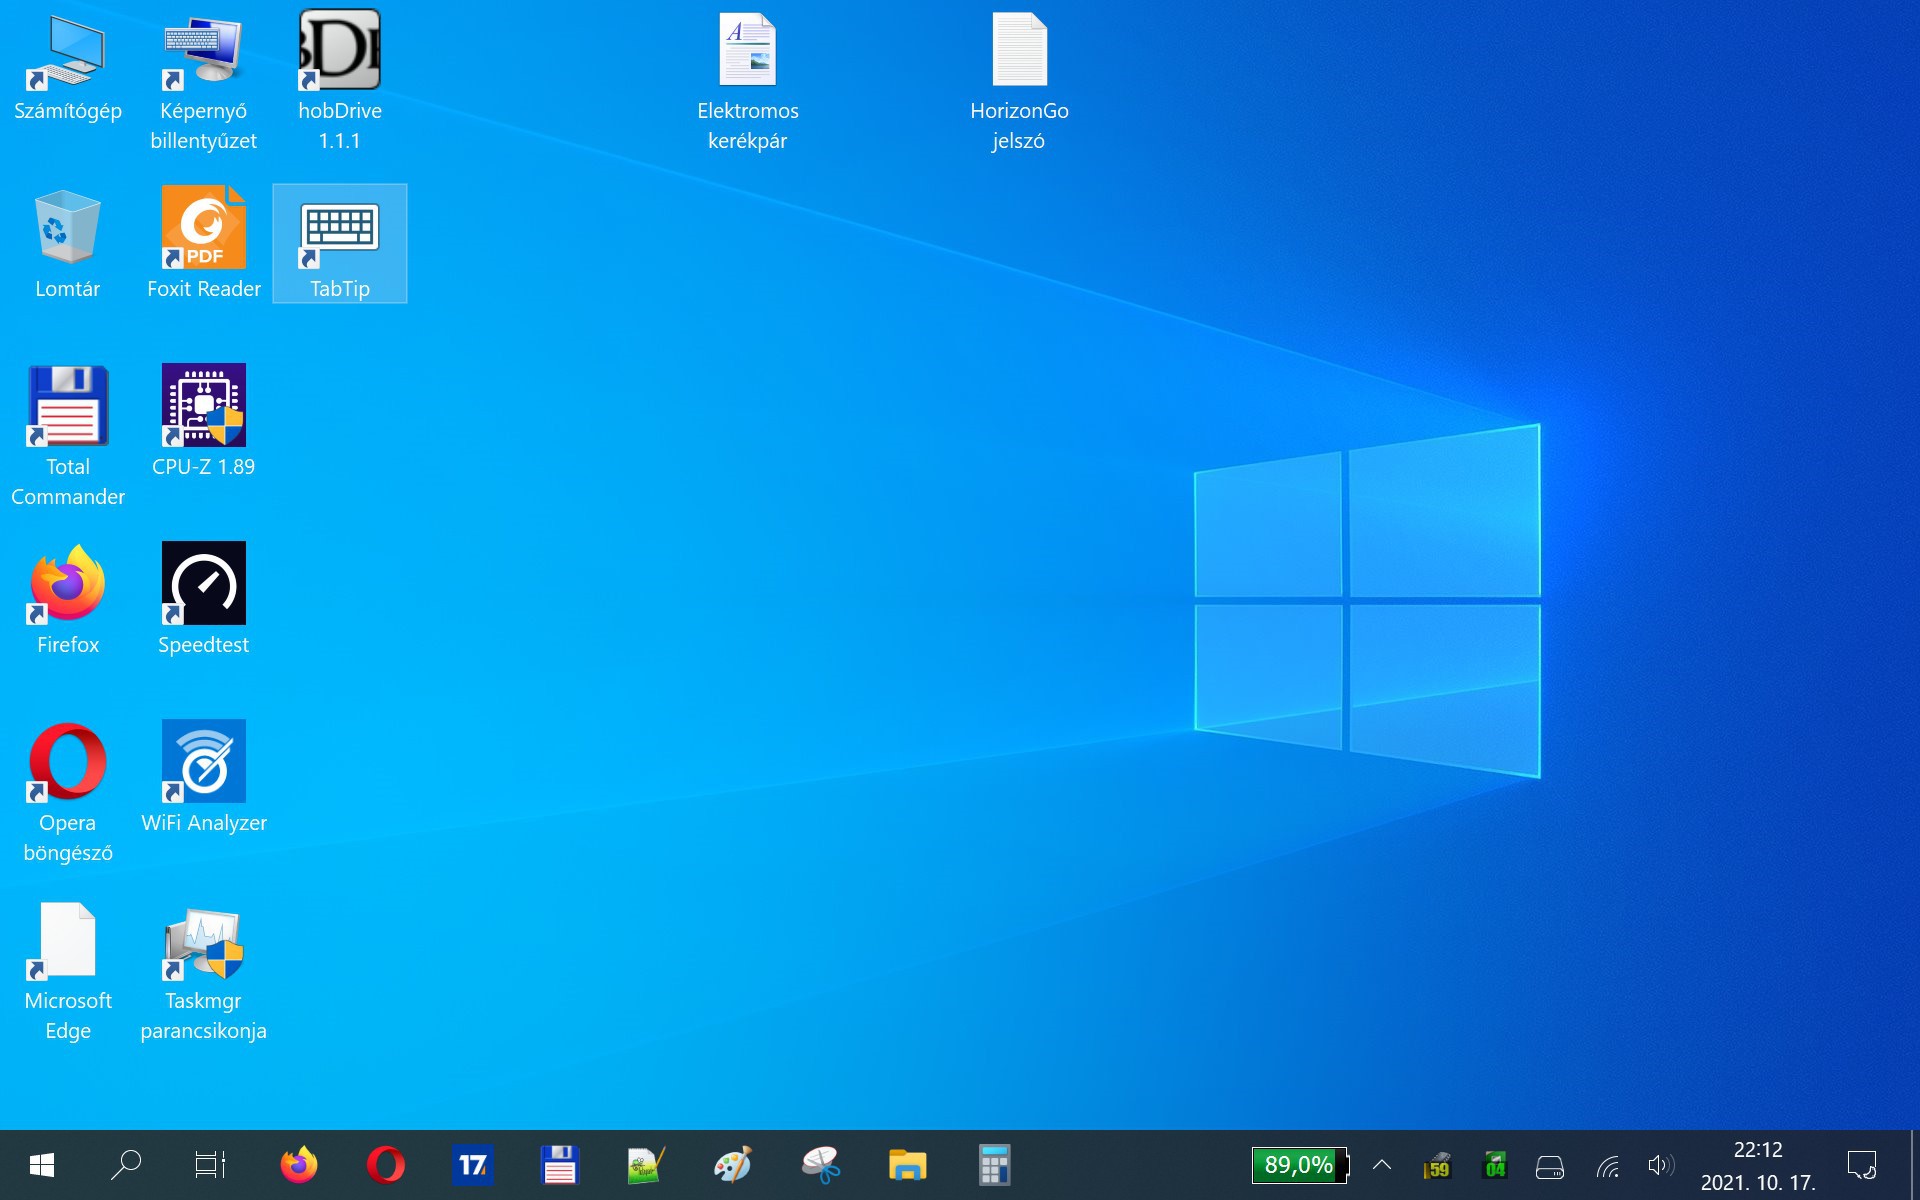This screenshot has width=1920, height=1200.
Task: Open Firefox from the taskbar
Action: 298,1165
